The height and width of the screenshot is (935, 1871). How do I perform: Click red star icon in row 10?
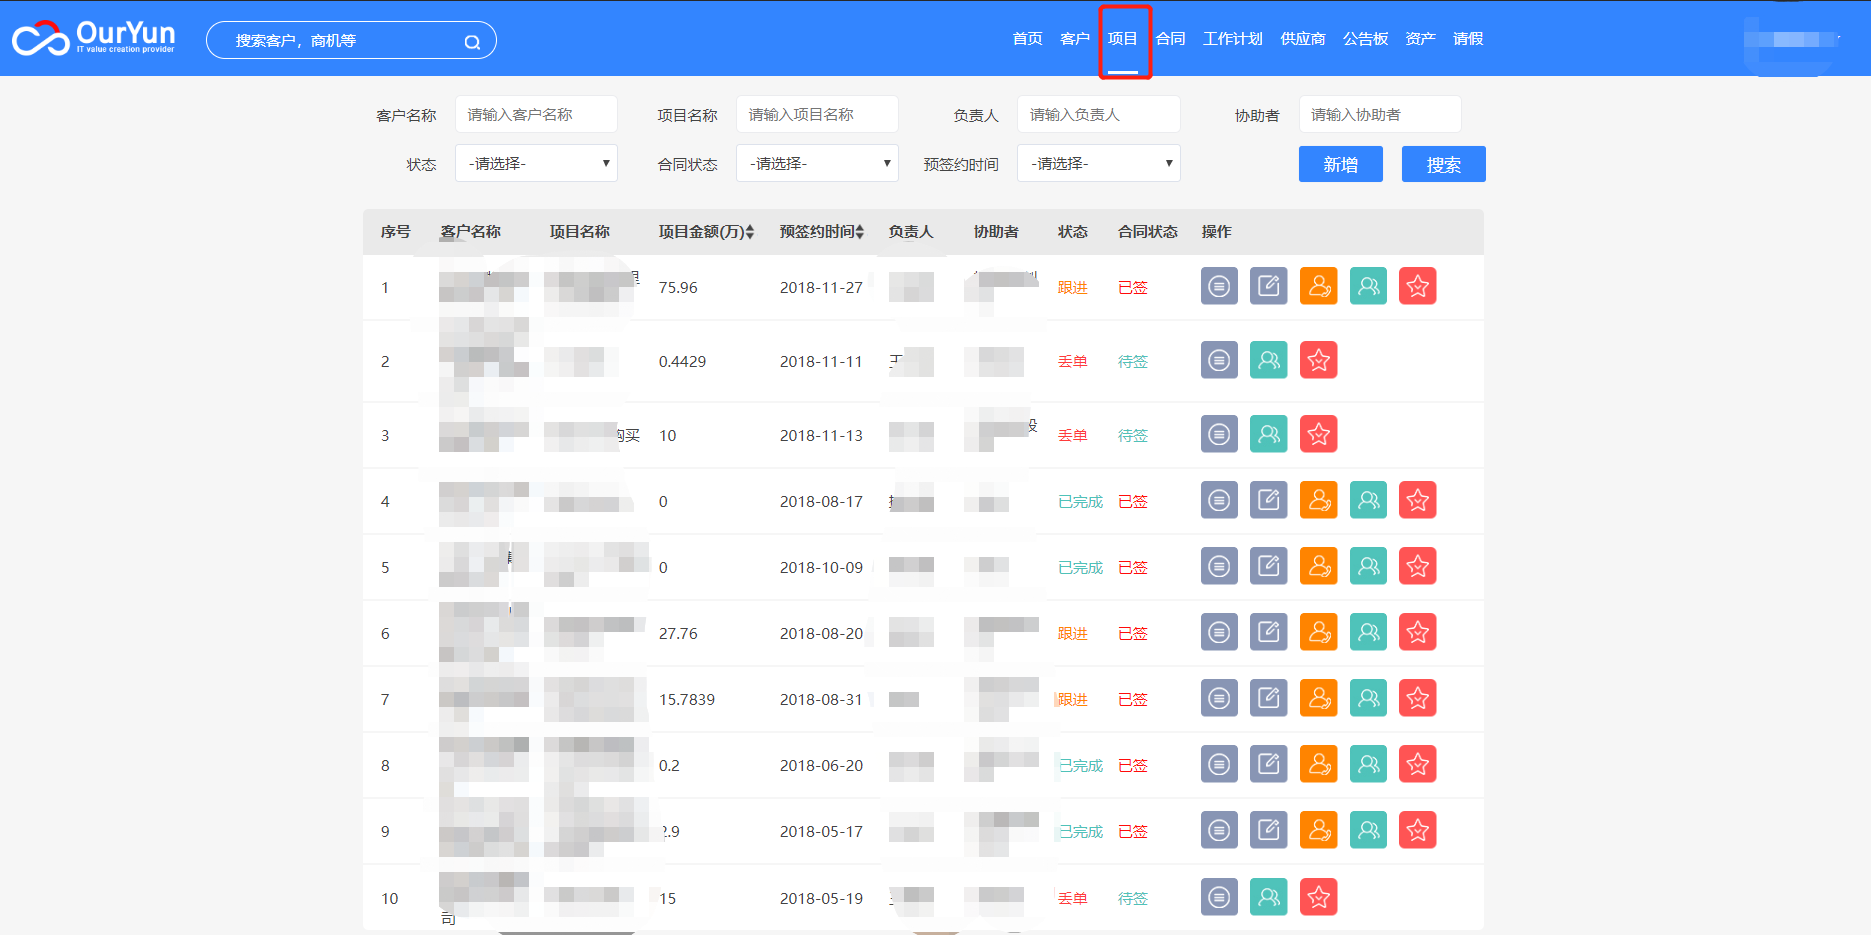pos(1319,897)
